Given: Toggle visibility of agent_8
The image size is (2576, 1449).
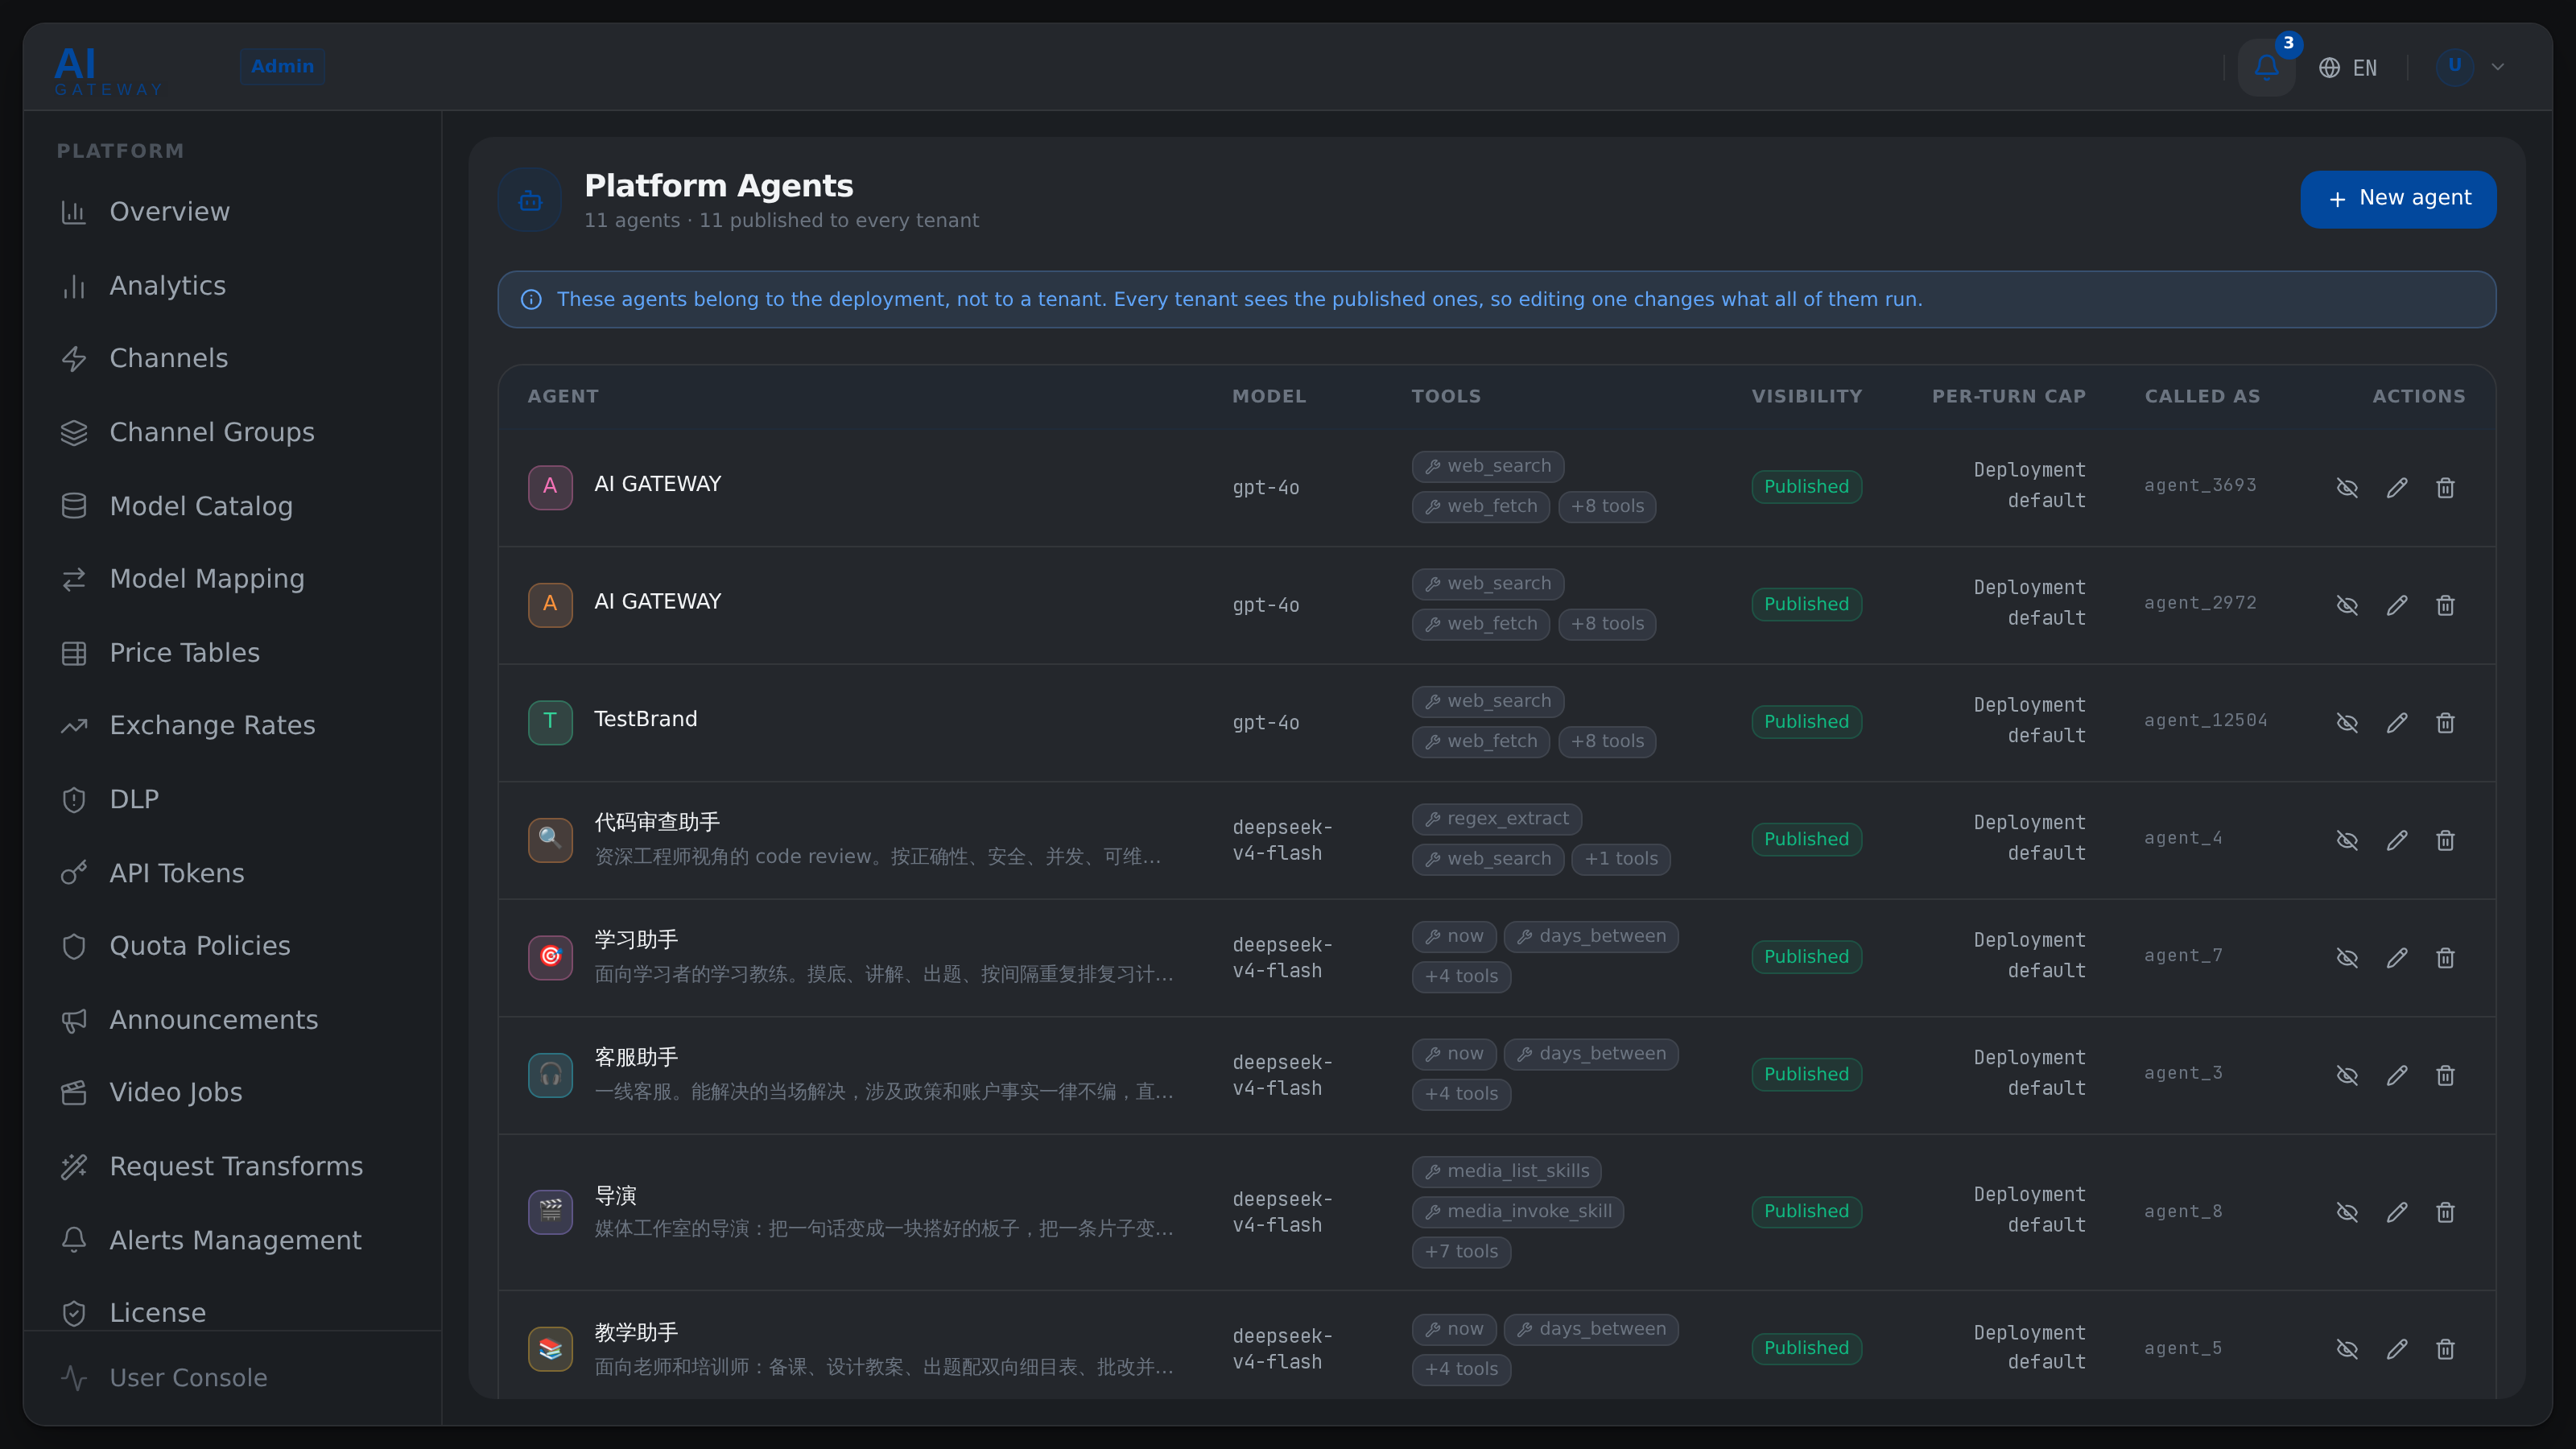Looking at the screenshot, I should pyautogui.click(x=2347, y=1213).
